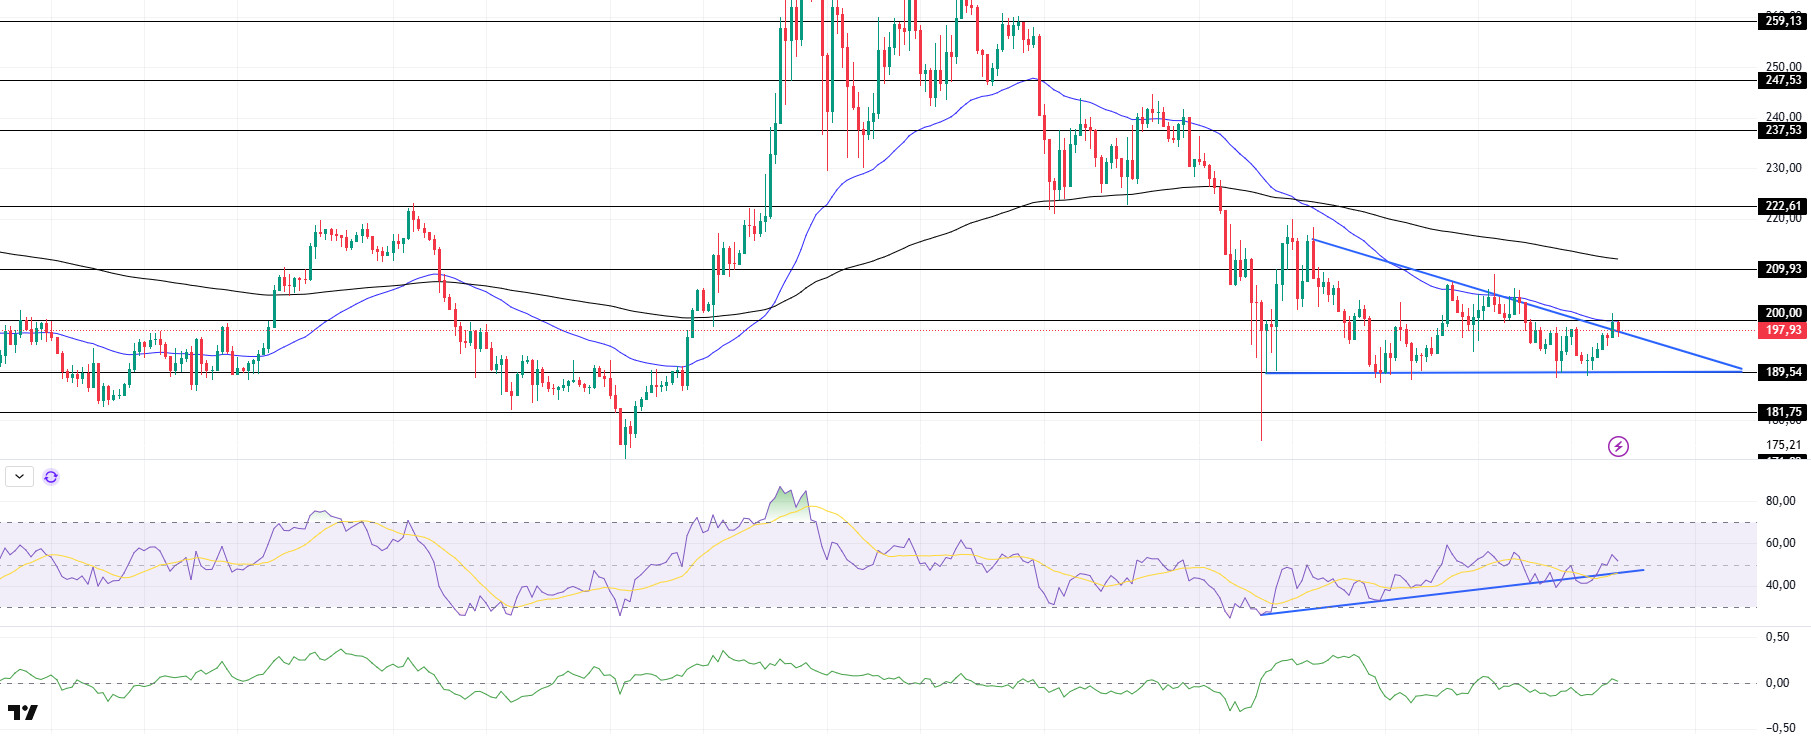Image resolution: width=1811 pixels, height=742 pixels.
Task: Select the 259,13 price level label
Action: 1783,21
